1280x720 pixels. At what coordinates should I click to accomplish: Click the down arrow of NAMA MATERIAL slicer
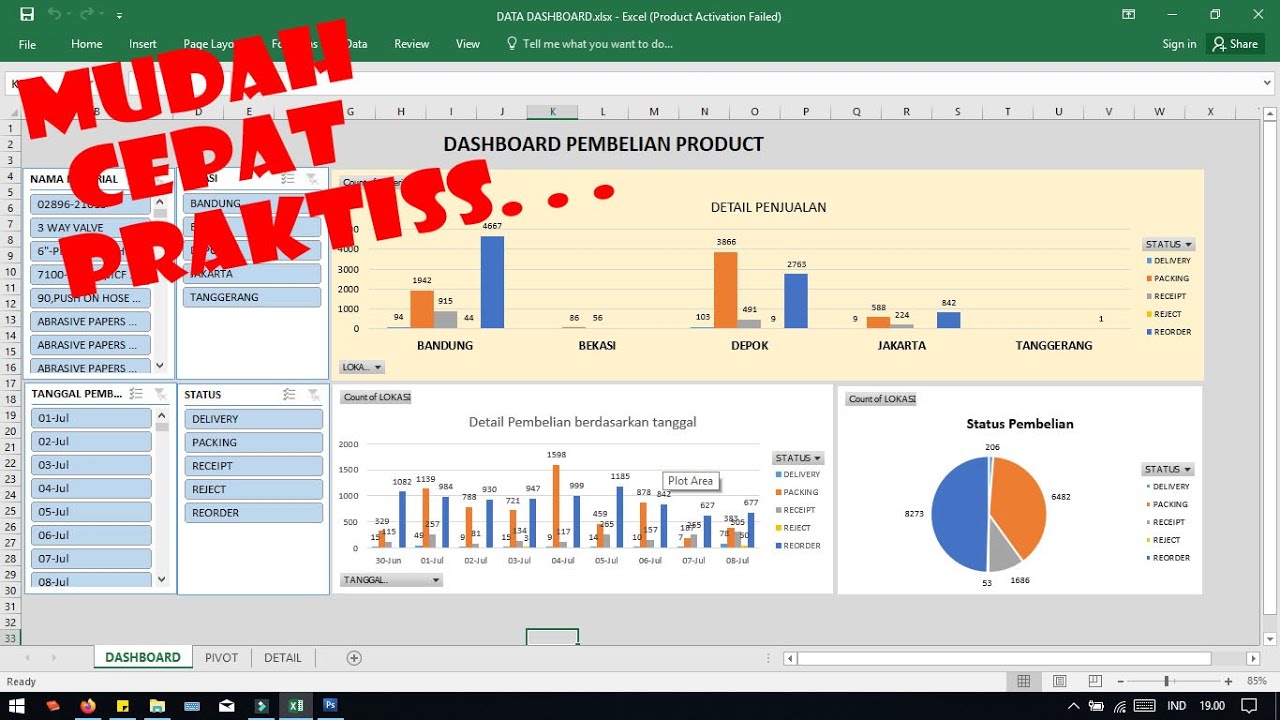162,367
